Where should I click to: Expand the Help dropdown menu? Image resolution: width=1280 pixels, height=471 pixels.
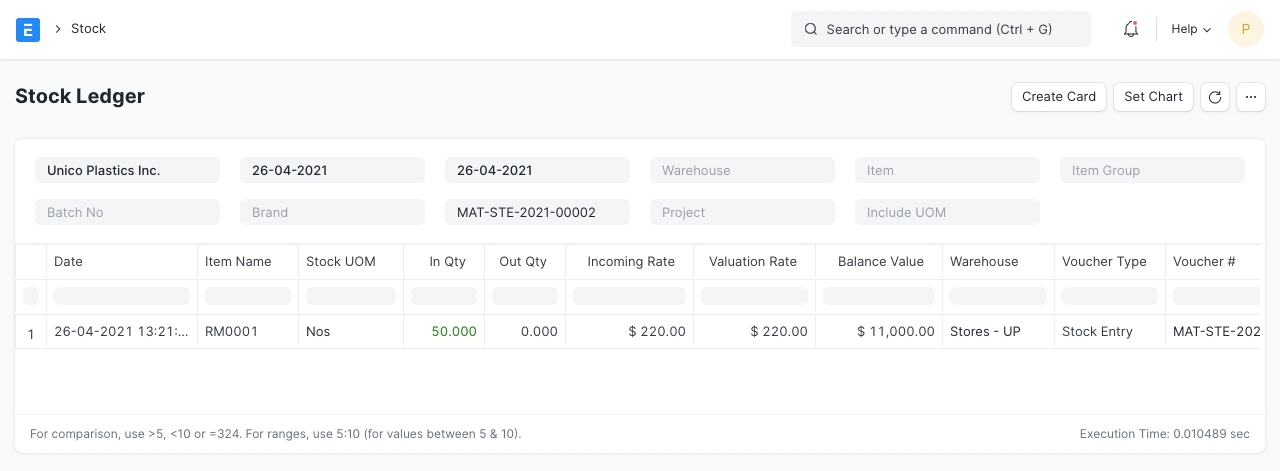pos(1191,30)
